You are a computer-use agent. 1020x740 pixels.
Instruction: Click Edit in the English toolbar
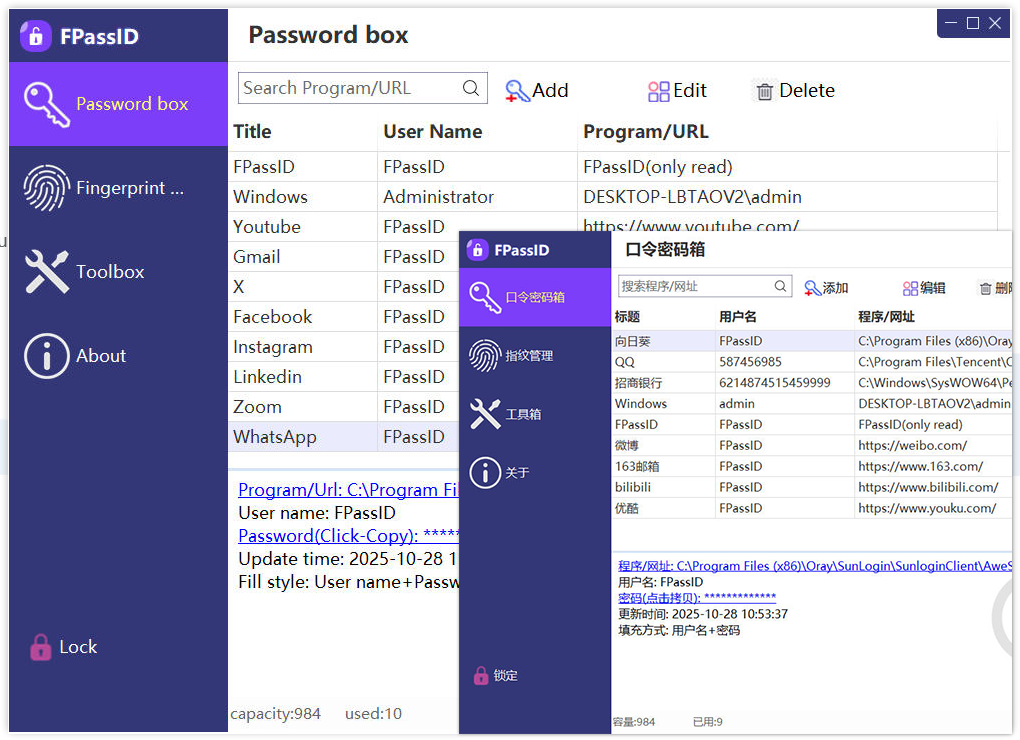(x=677, y=91)
